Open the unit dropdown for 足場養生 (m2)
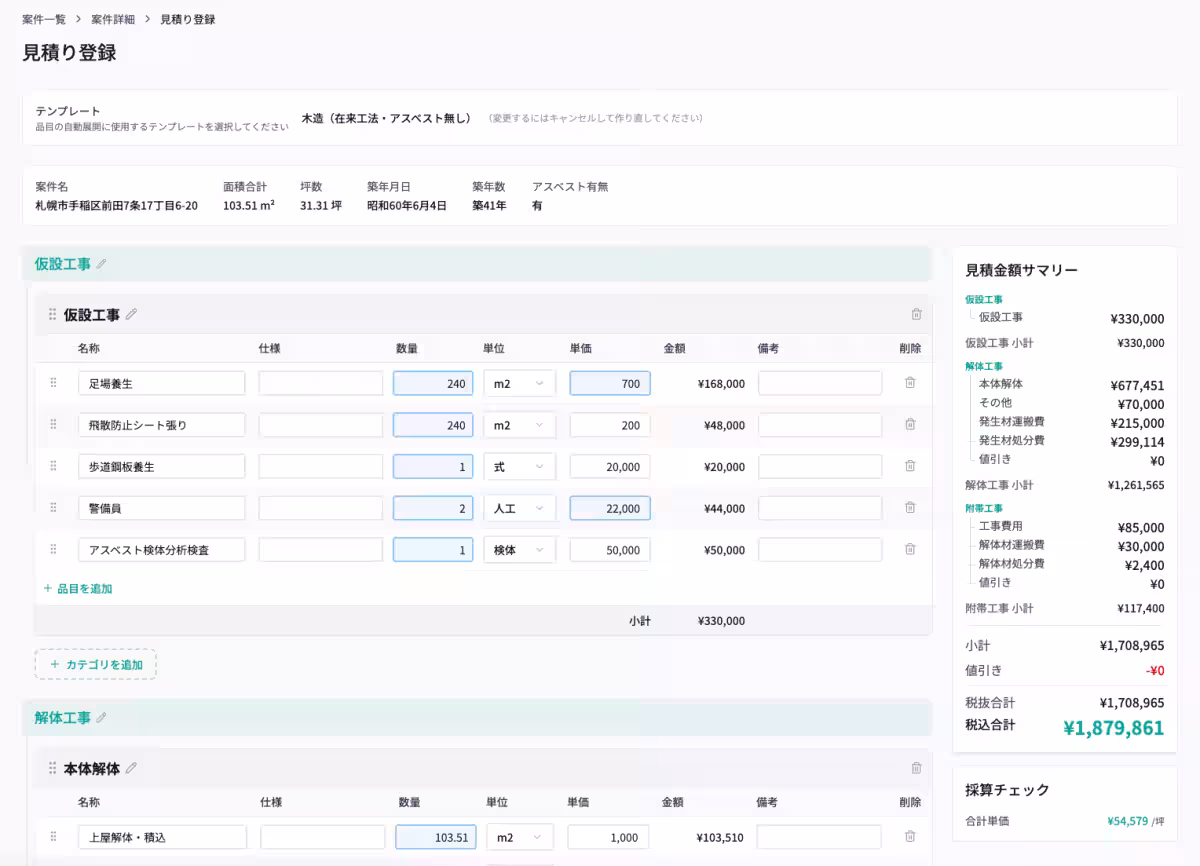1200x866 pixels. coord(519,383)
